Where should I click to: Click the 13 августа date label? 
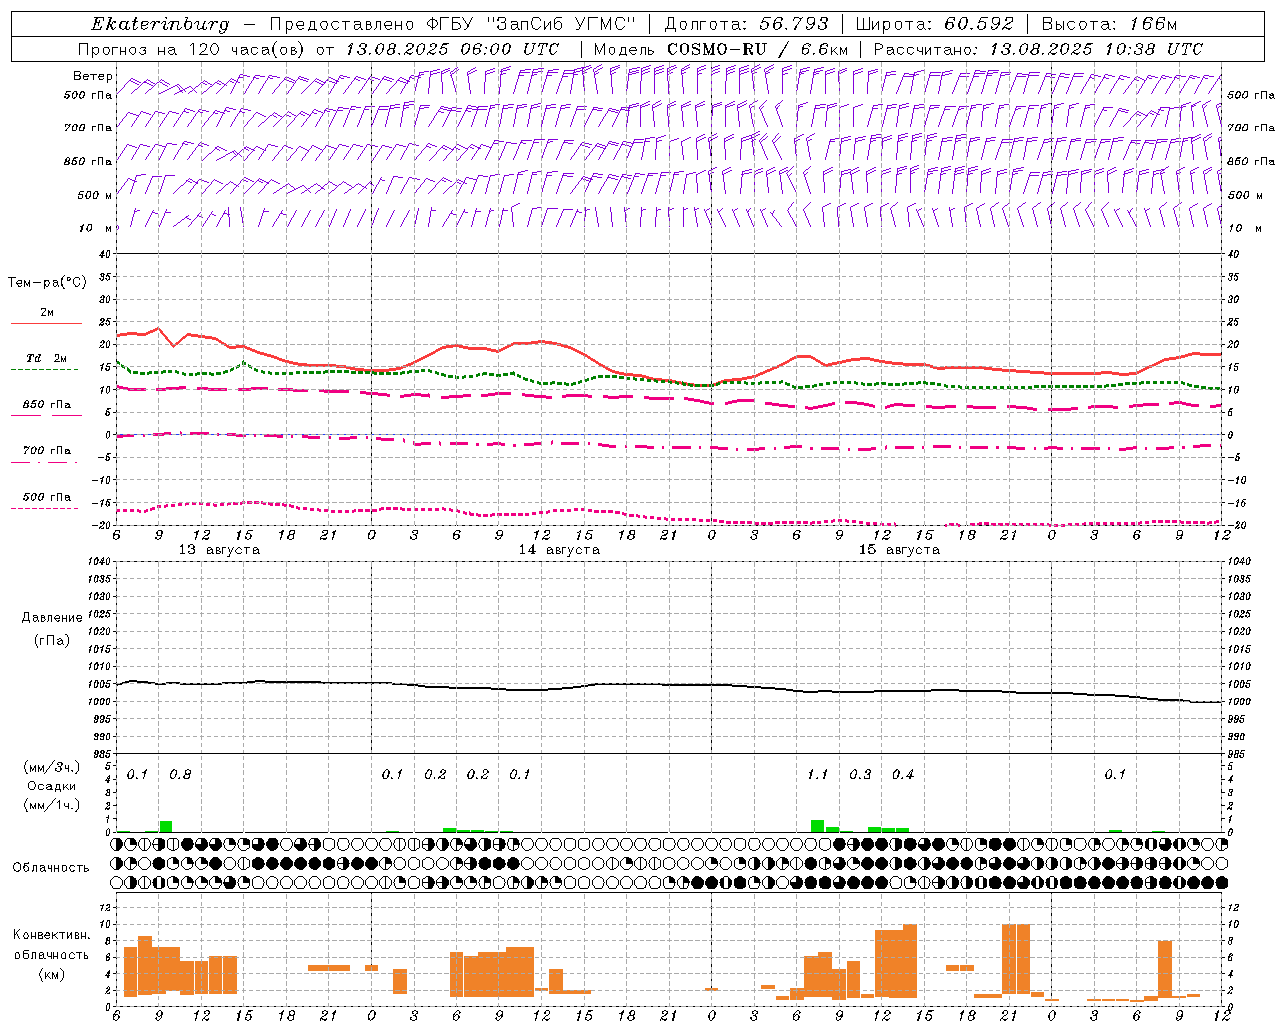[x=218, y=550]
